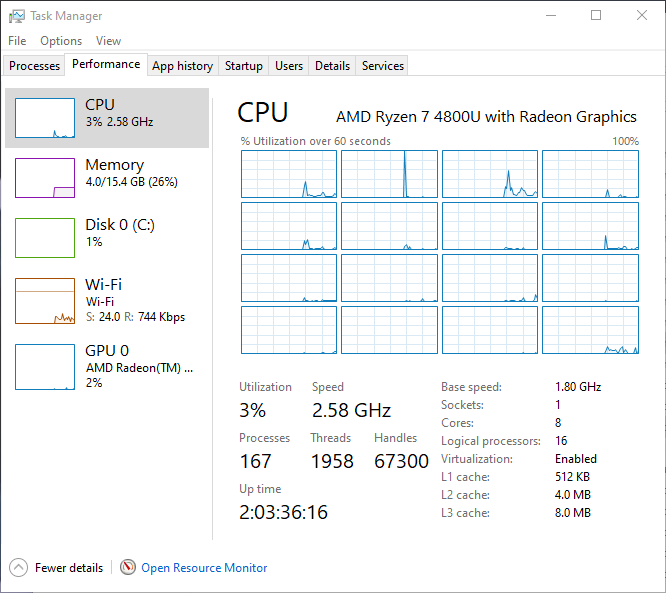Image resolution: width=666 pixels, height=593 pixels.
Task: Click the Handles count 67300
Action: (x=401, y=461)
